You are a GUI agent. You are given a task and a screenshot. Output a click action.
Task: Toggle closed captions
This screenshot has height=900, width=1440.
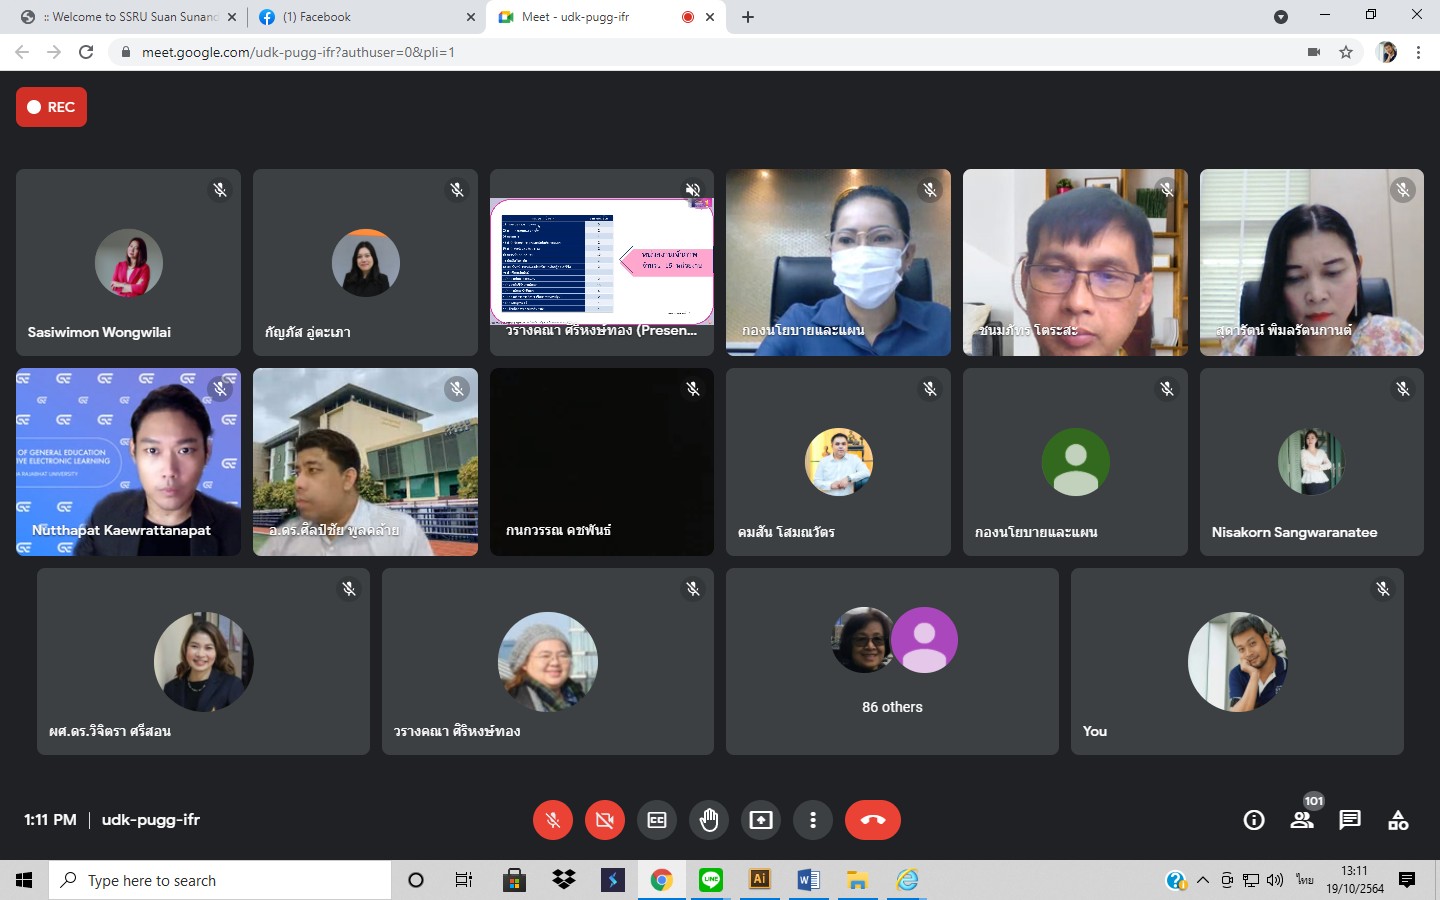pyautogui.click(x=657, y=820)
